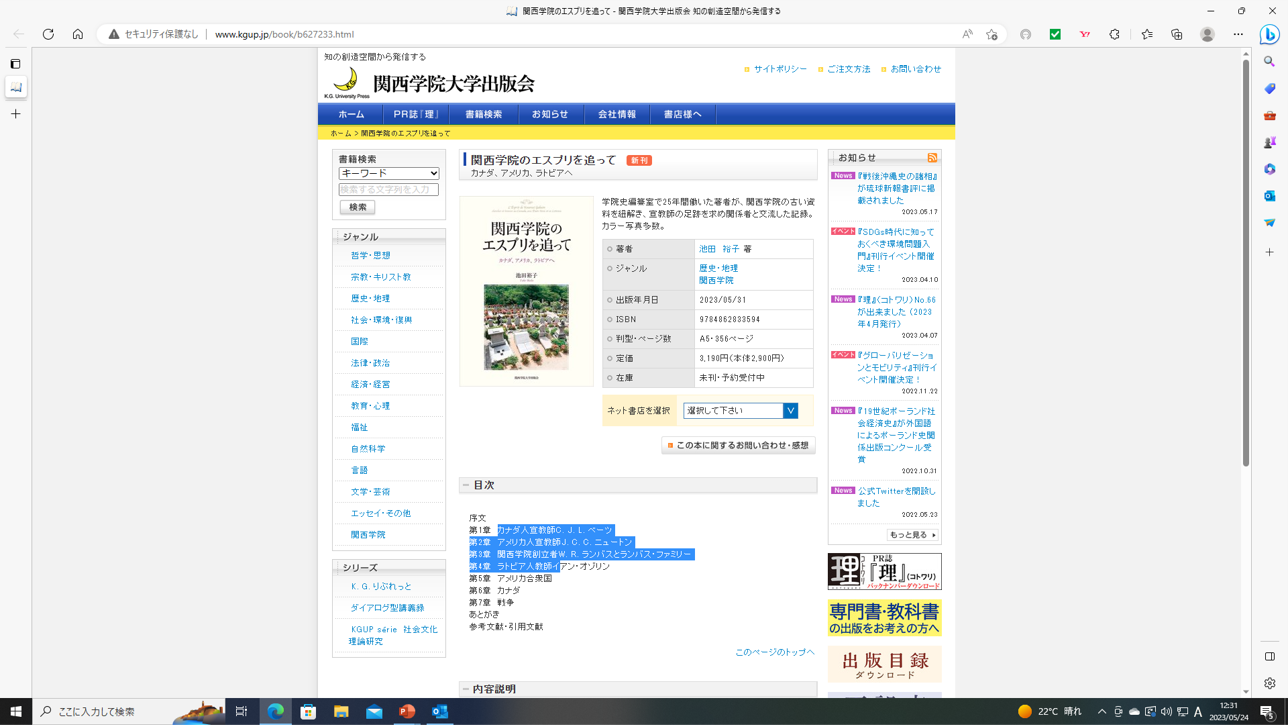This screenshot has height=725, width=1288.
Task: Click the taskbar volume speaker icon
Action: coord(1166,712)
